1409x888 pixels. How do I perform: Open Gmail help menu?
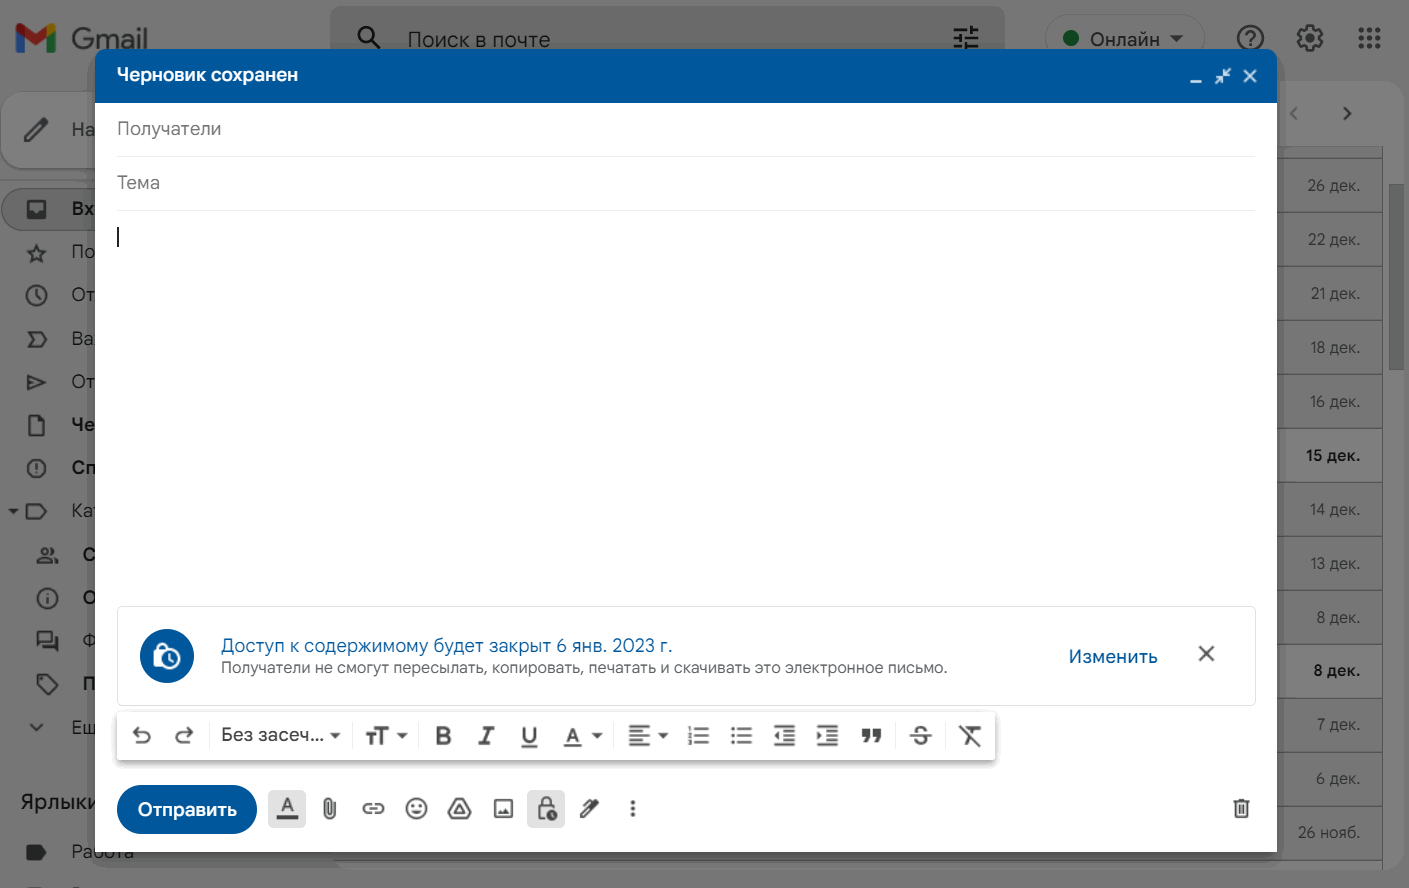coord(1251,38)
